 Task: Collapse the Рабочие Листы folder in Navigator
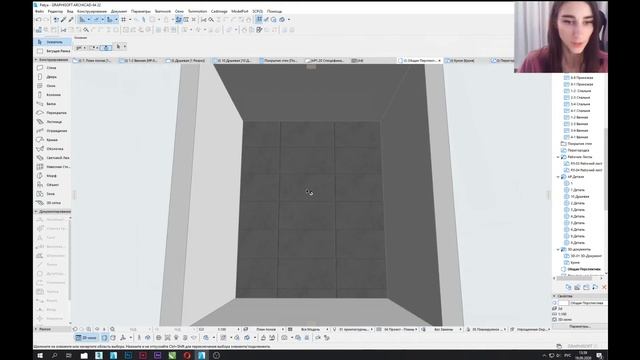[x=558, y=157]
